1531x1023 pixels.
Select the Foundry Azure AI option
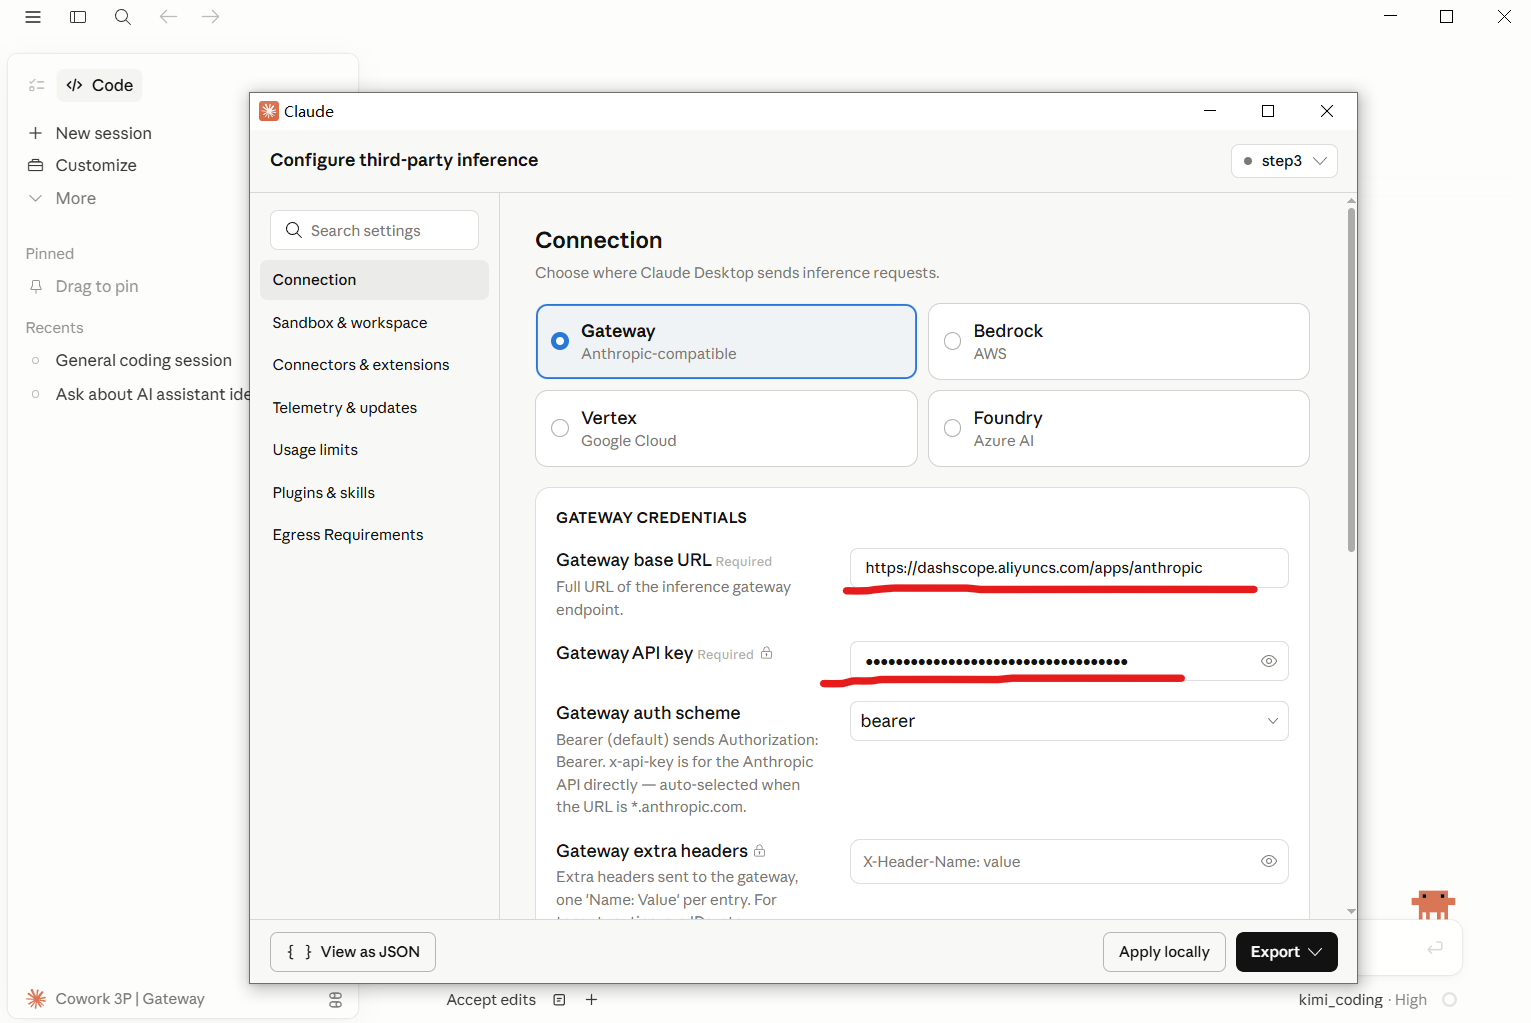click(x=1119, y=428)
